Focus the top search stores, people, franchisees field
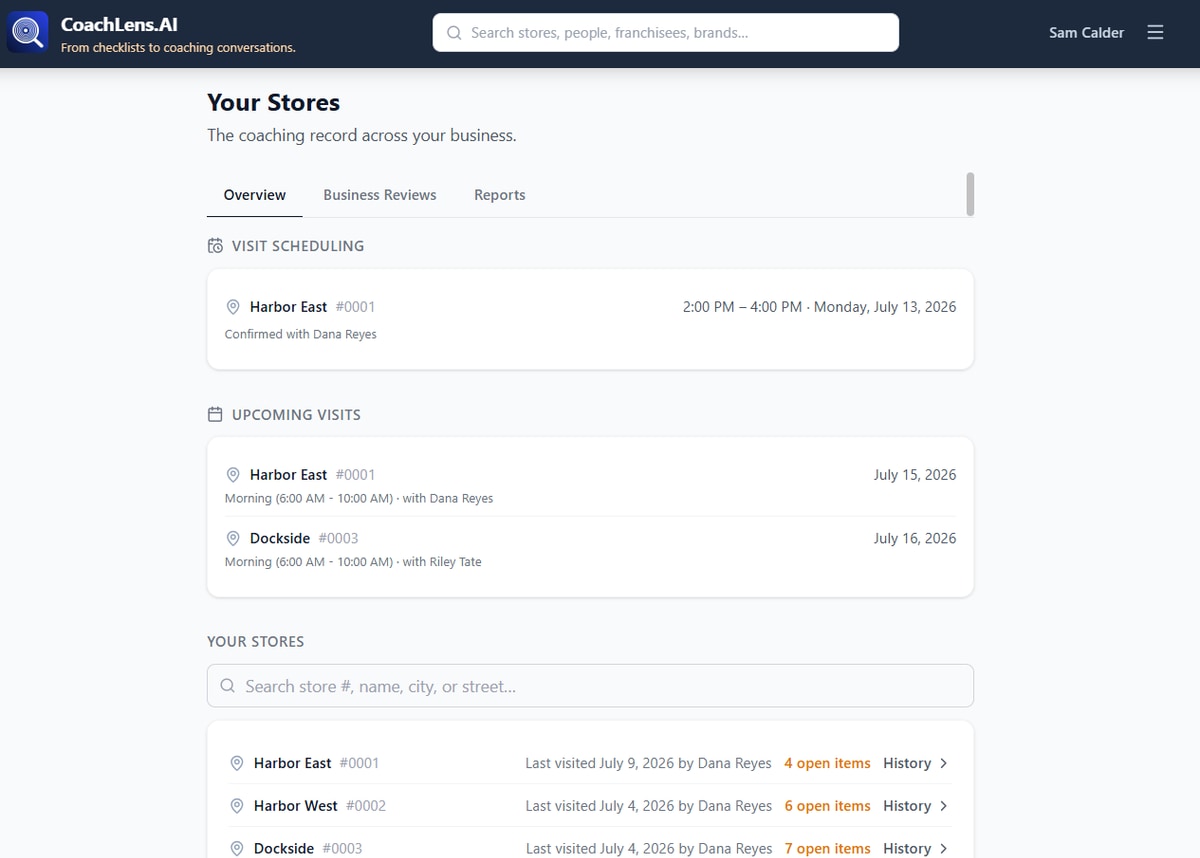Screen dimensions: 1200x858 (x=666, y=33)
